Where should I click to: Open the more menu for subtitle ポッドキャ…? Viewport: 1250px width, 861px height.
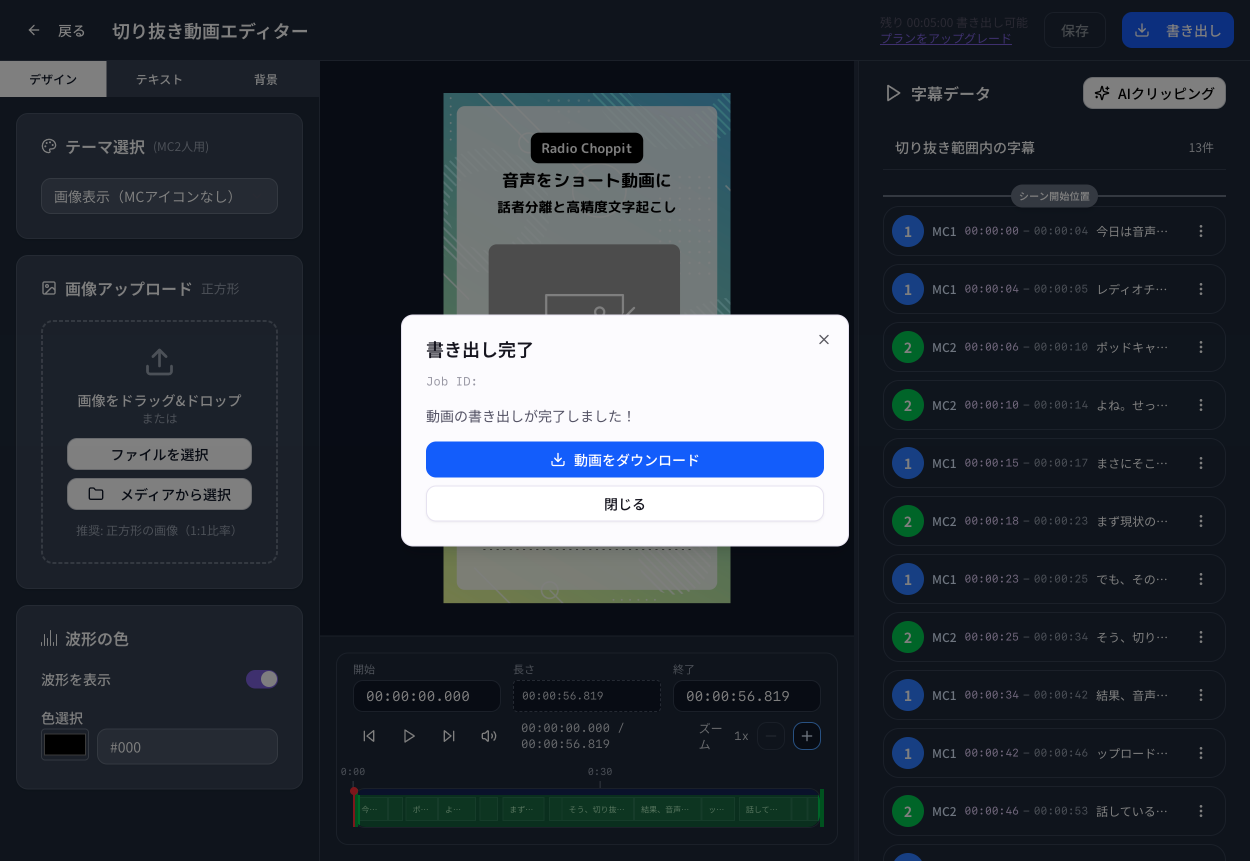[x=1201, y=347]
